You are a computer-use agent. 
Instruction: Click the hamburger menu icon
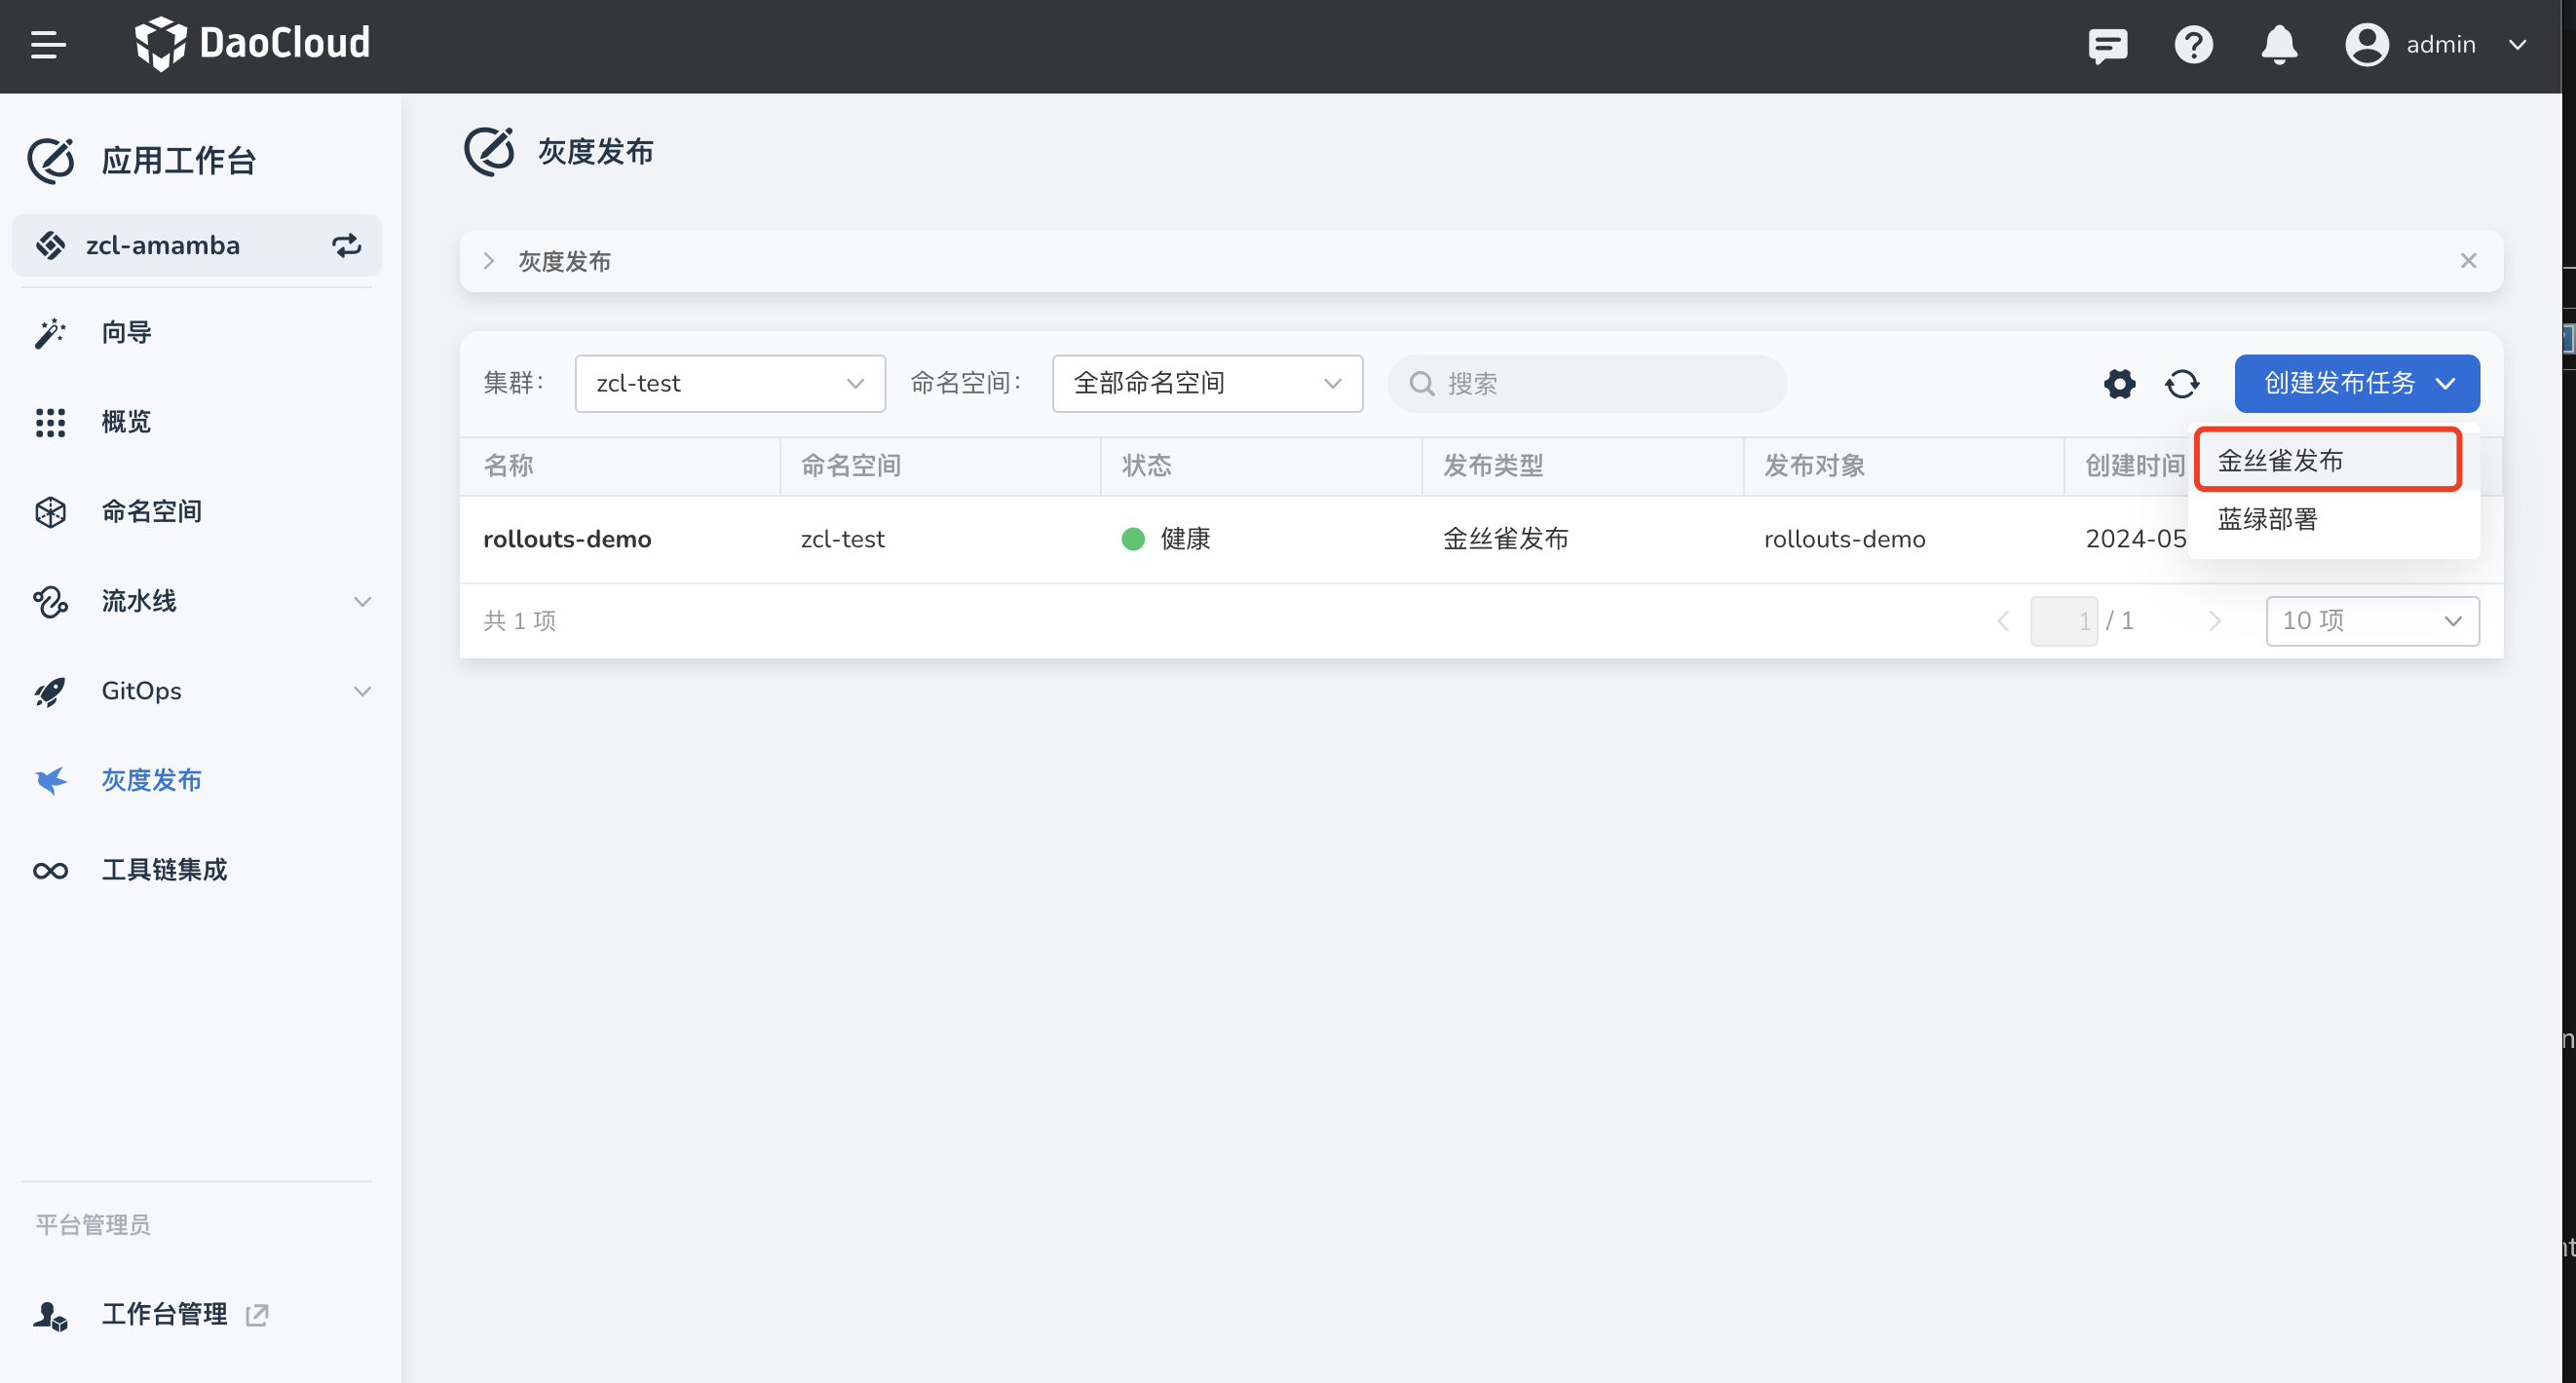click(48, 45)
